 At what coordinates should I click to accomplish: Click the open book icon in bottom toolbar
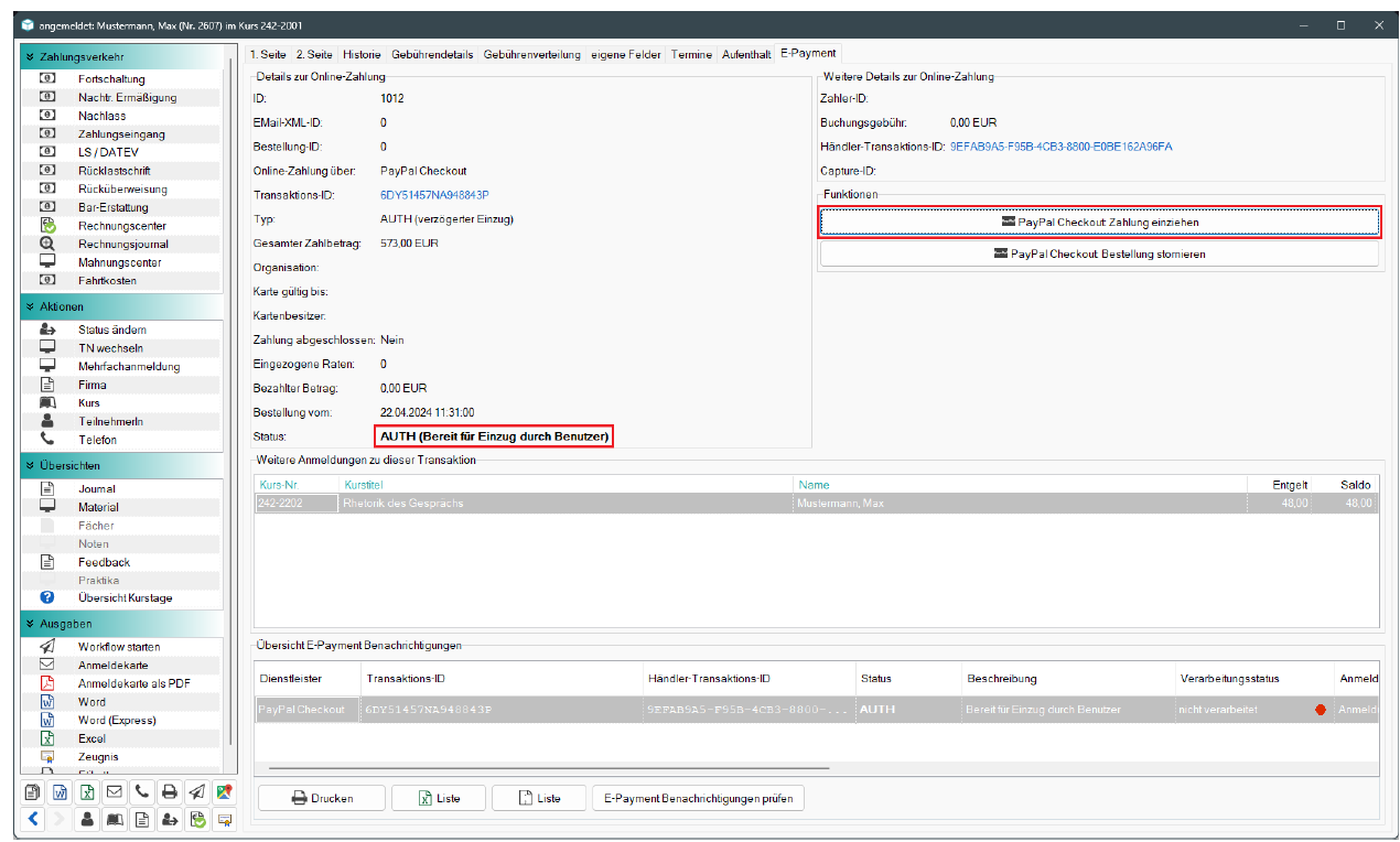click(114, 819)
